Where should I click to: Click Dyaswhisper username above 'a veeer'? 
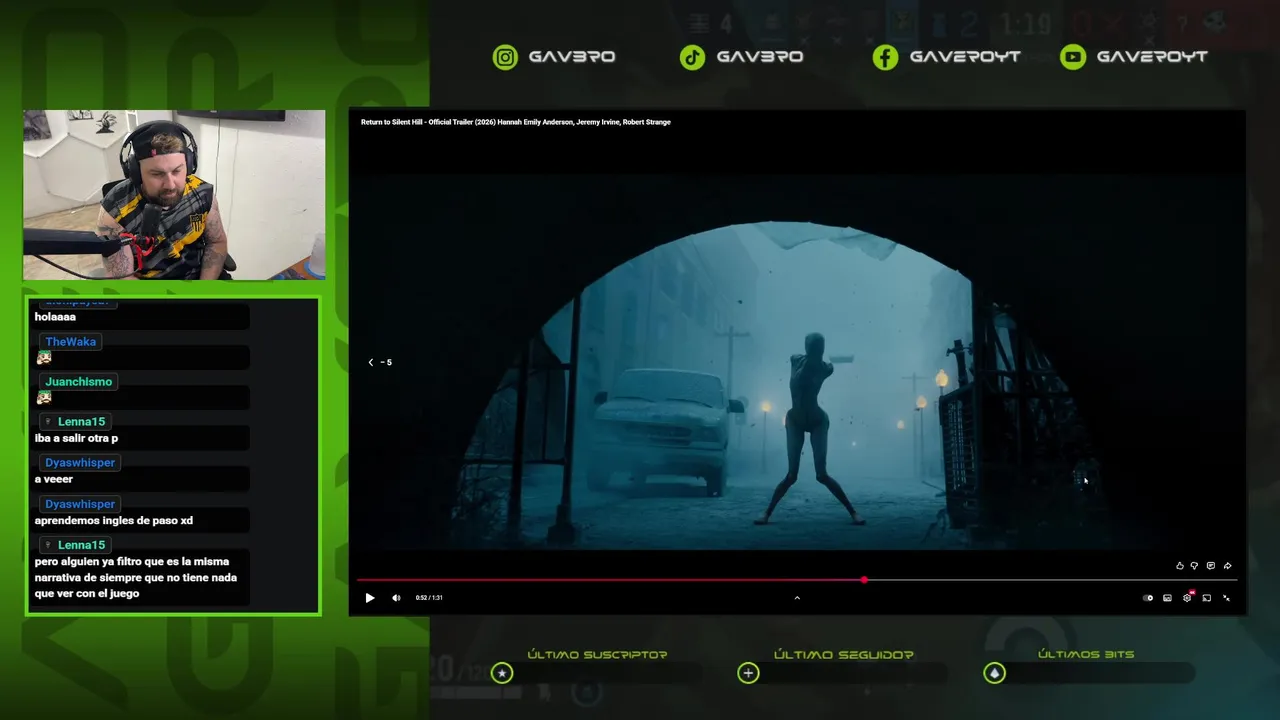click(x=80, y=463)
